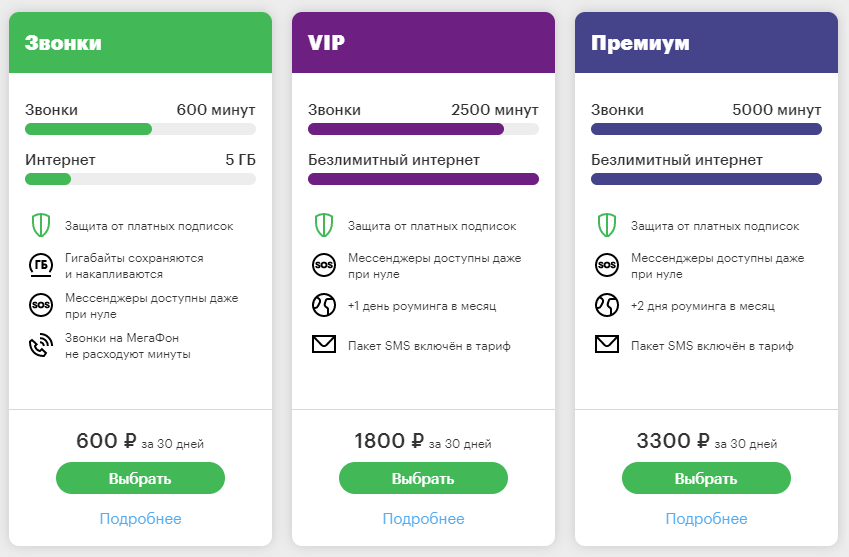Click the SMS envelope icon in the Премиум plan
The image size is (849, 557).
(x=607, y=344)
